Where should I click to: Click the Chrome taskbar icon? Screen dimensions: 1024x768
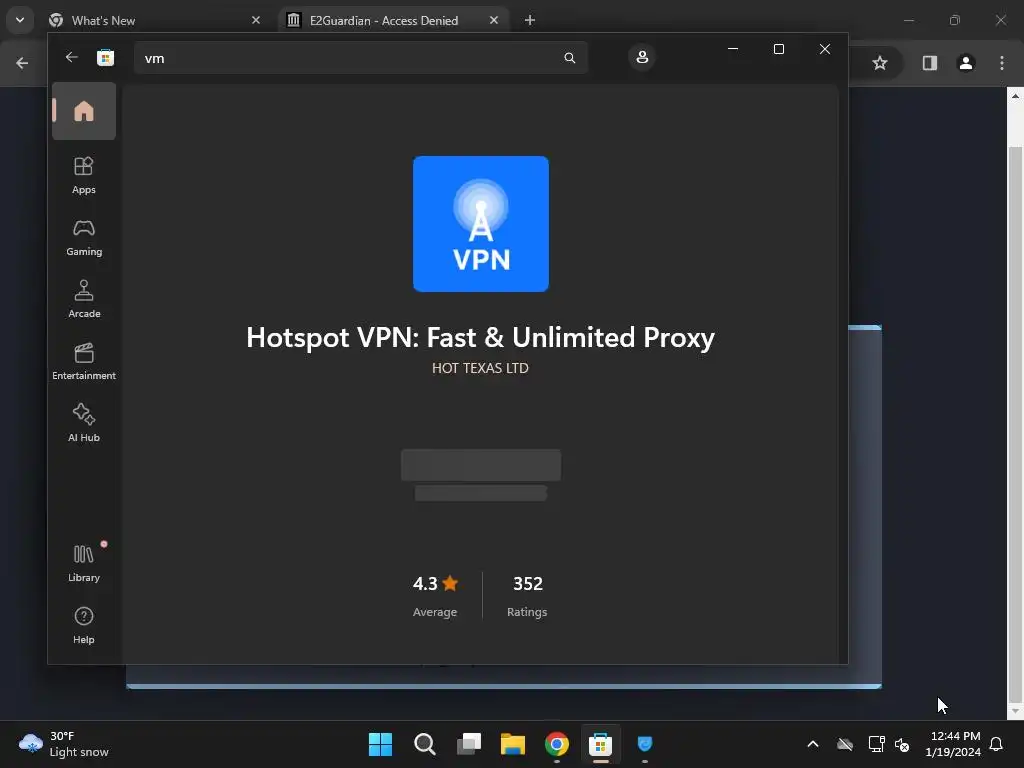tap(556, 744)
